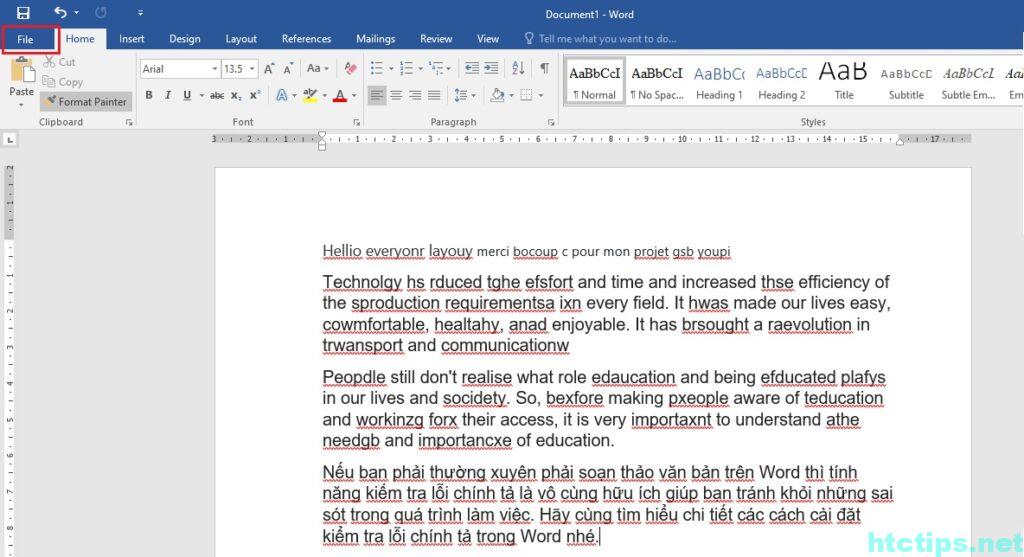Click the Clear All Formatting eraser icon
1024x557 pixels.
[350, 69]
